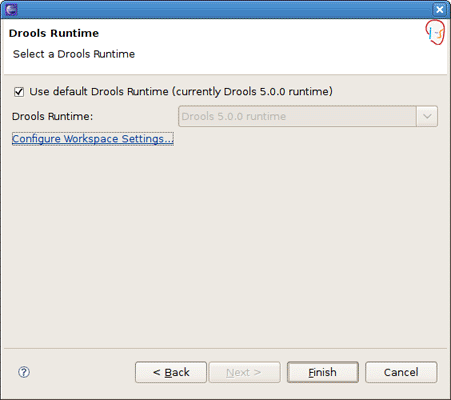
Task: Uncheck Use default Drools Runtime checkbox
Action: tap(19, 92)
